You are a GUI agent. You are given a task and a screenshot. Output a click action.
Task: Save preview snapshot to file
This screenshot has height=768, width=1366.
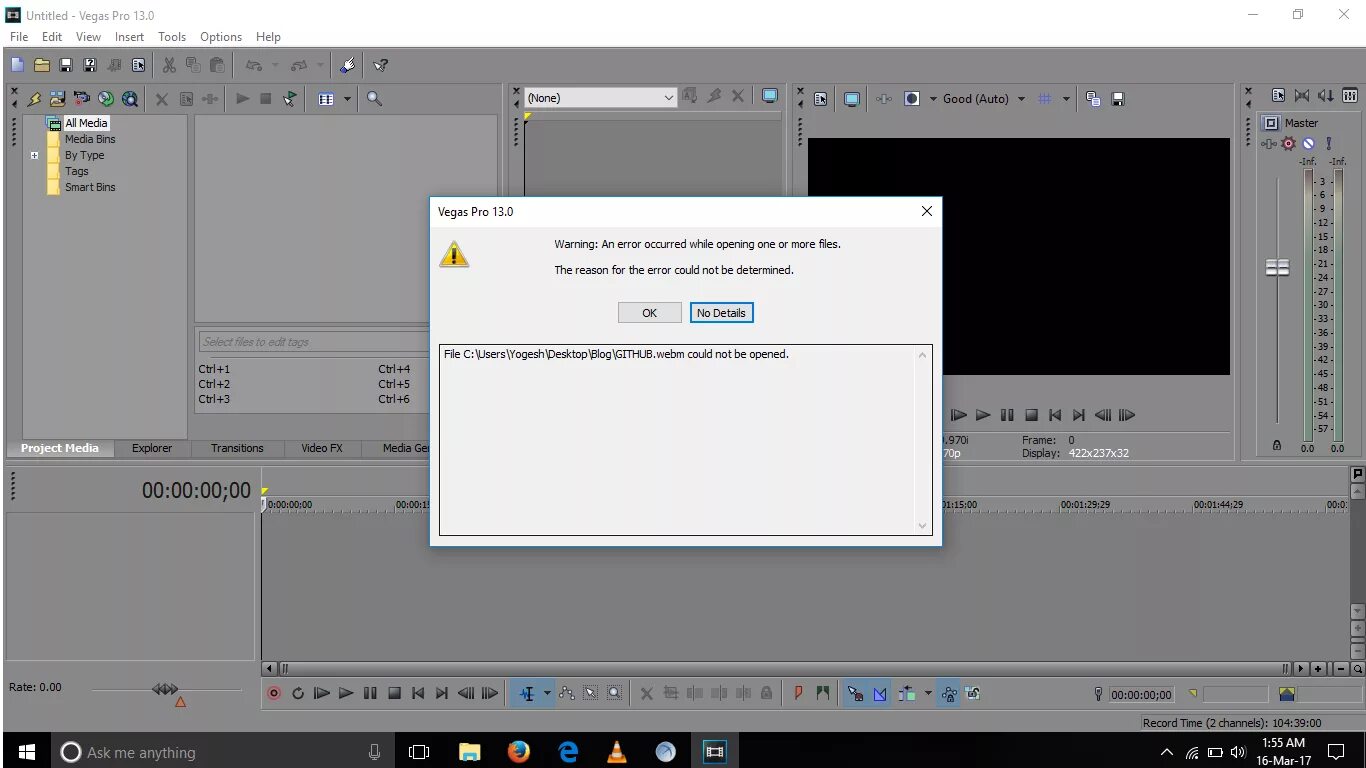[x=1118, y=99]
